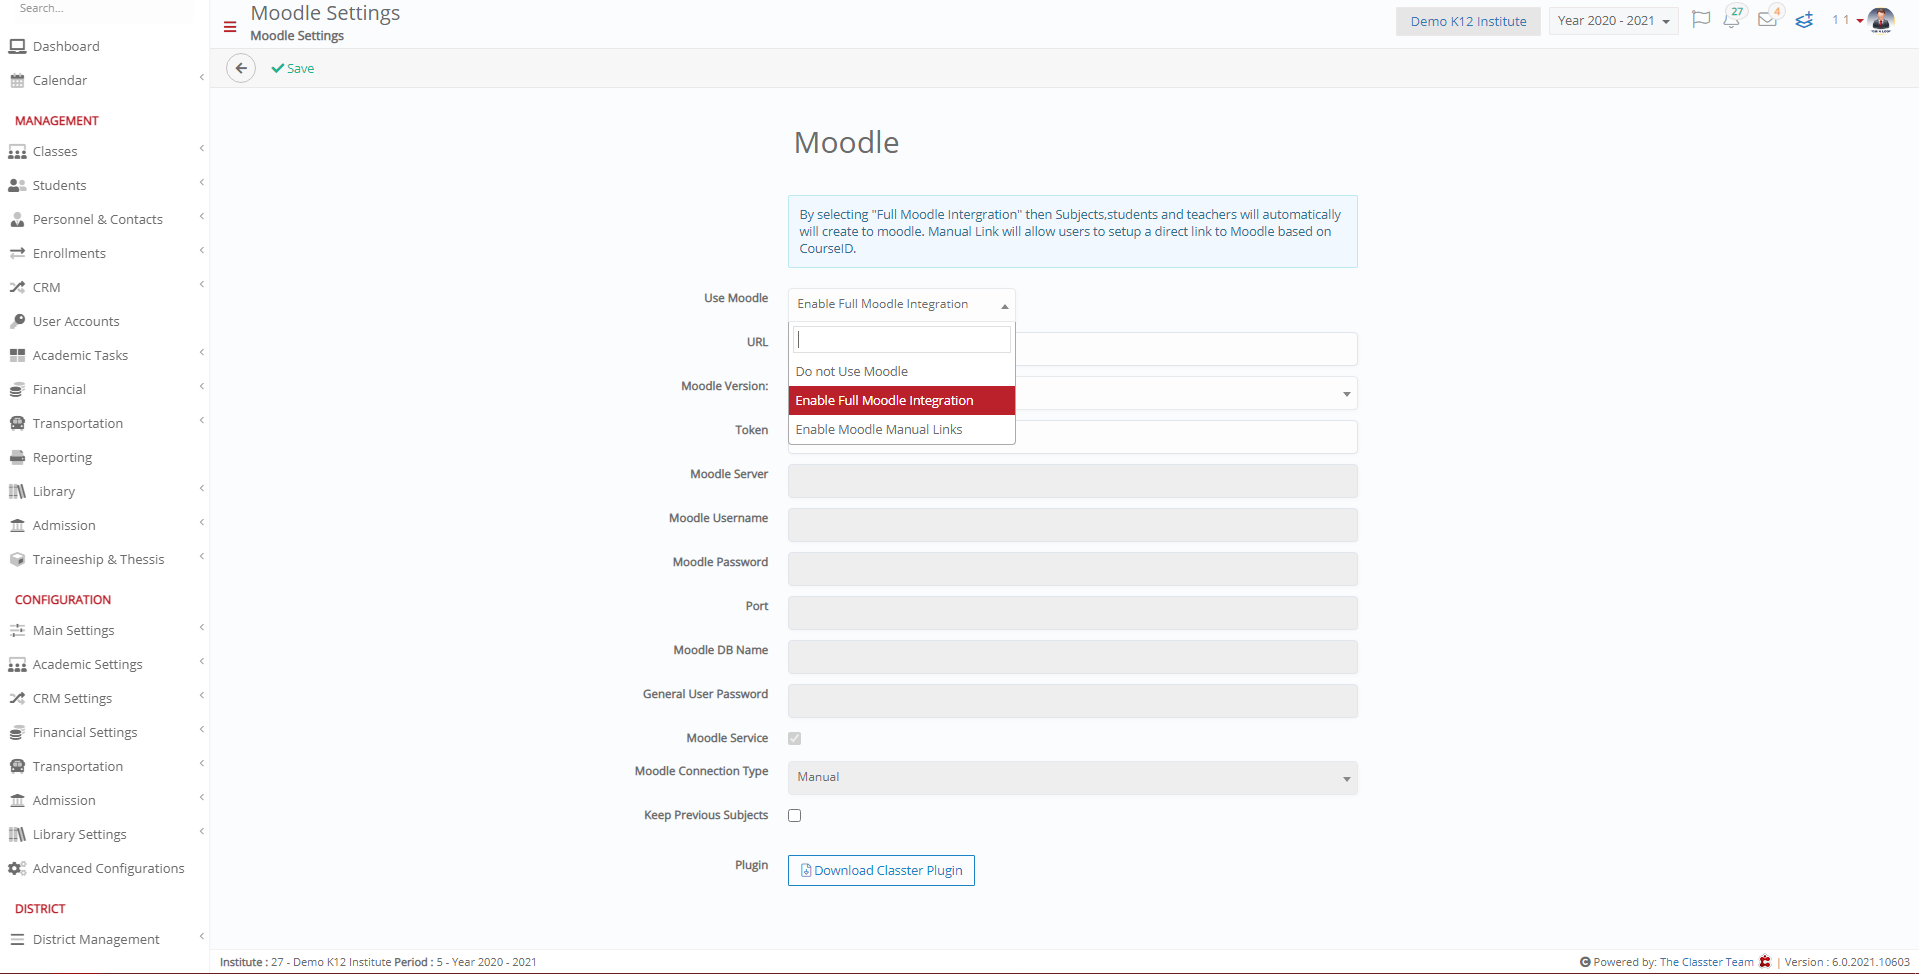The width and height of the screenshot is (1919, 974).
Task: Click the dropdown search input box
Action: pos(902,340)
